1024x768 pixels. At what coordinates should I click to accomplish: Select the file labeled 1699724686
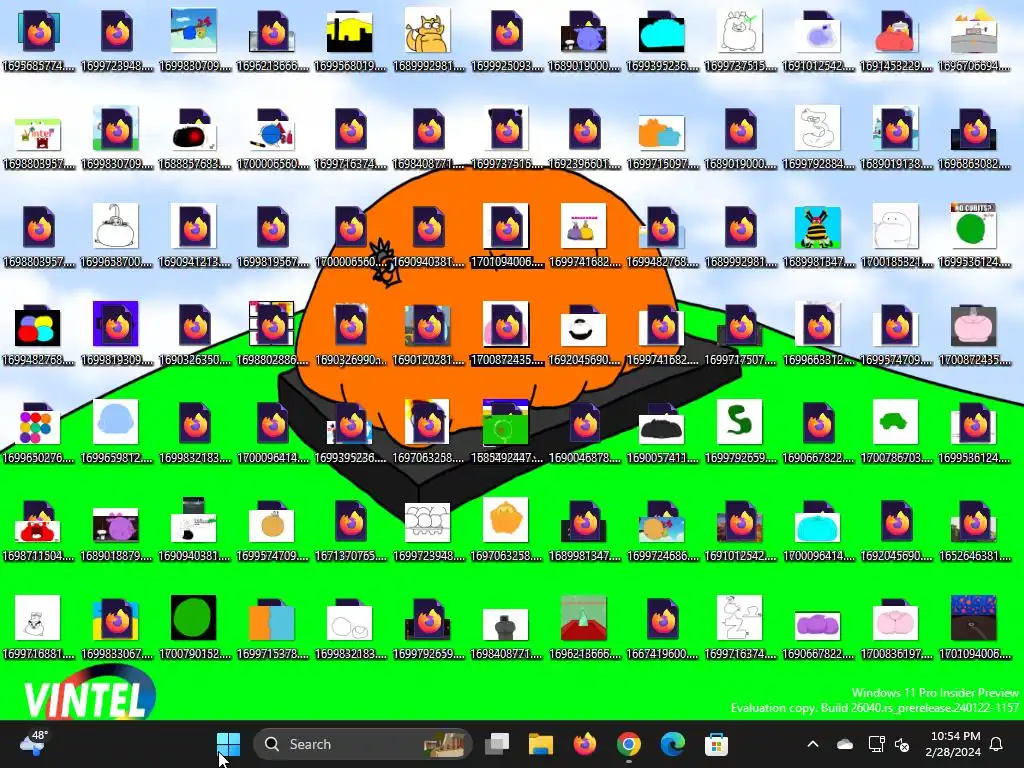[x=662, y=530]
